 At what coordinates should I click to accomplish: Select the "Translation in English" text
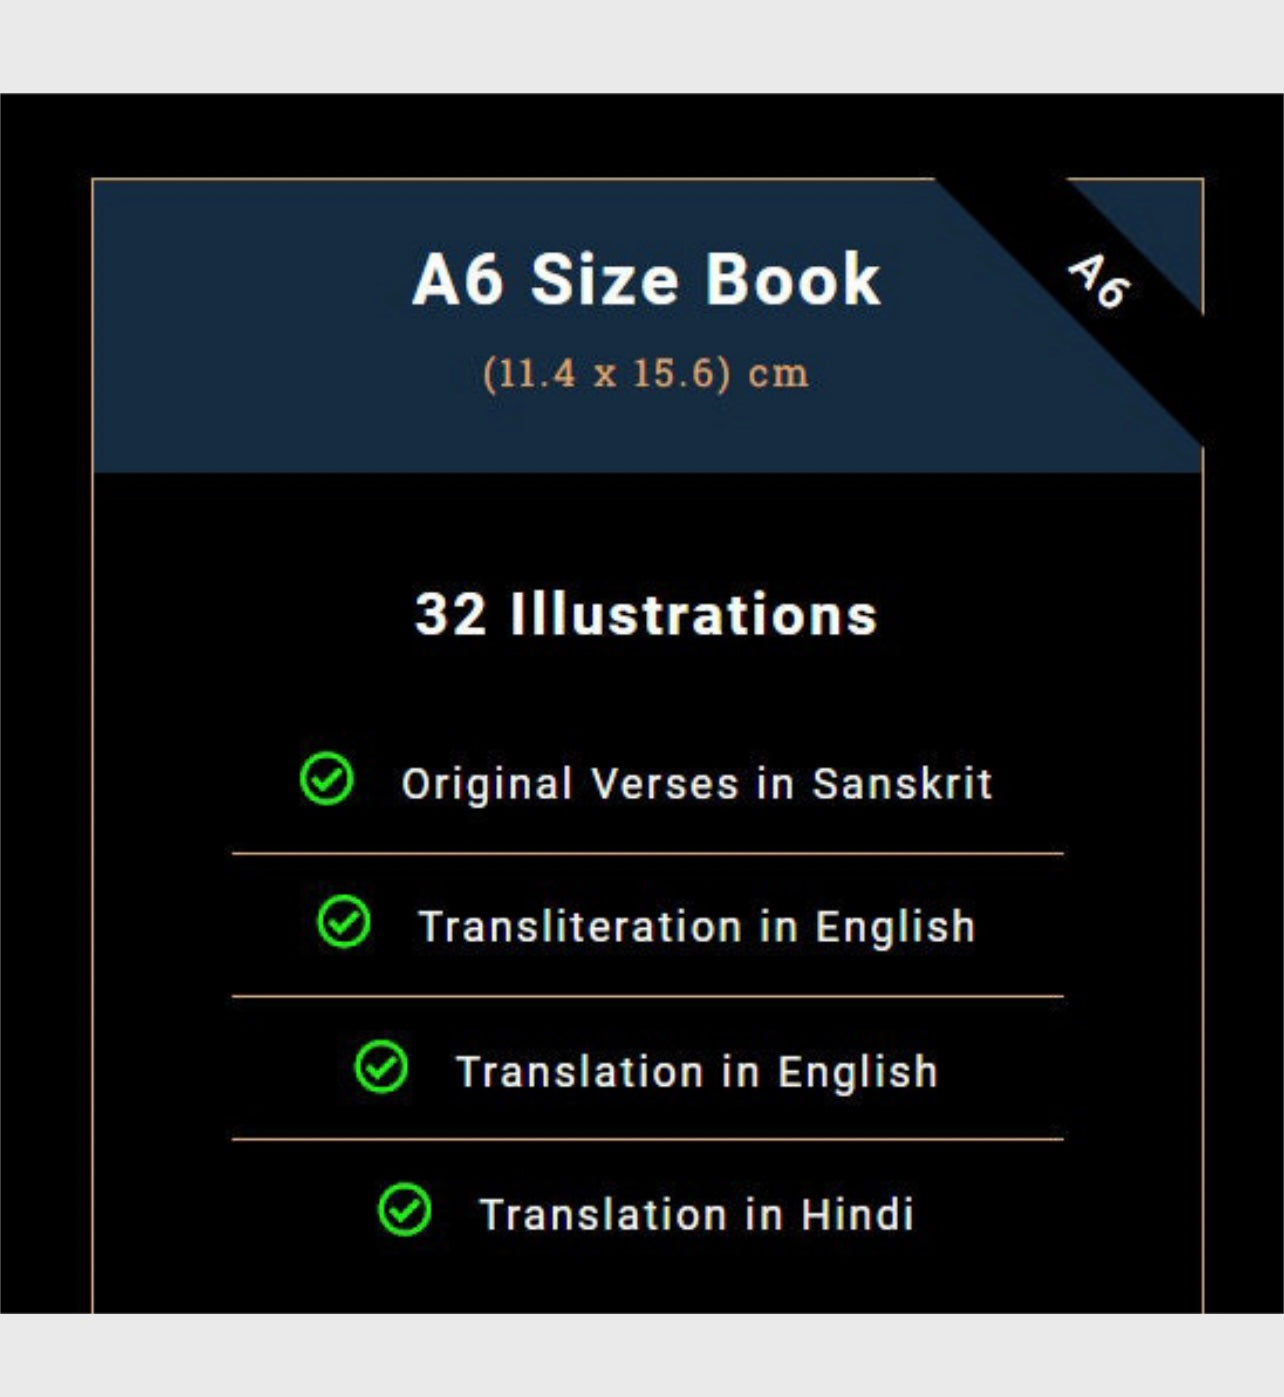click(696, 1072)
